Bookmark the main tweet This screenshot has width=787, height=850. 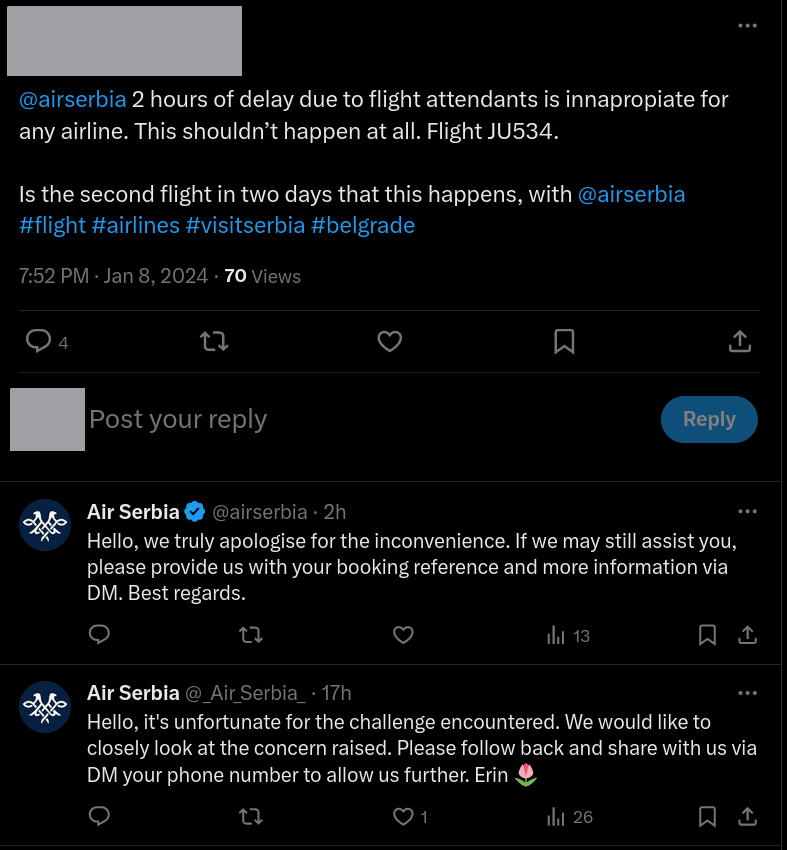(x=564, y=342)
